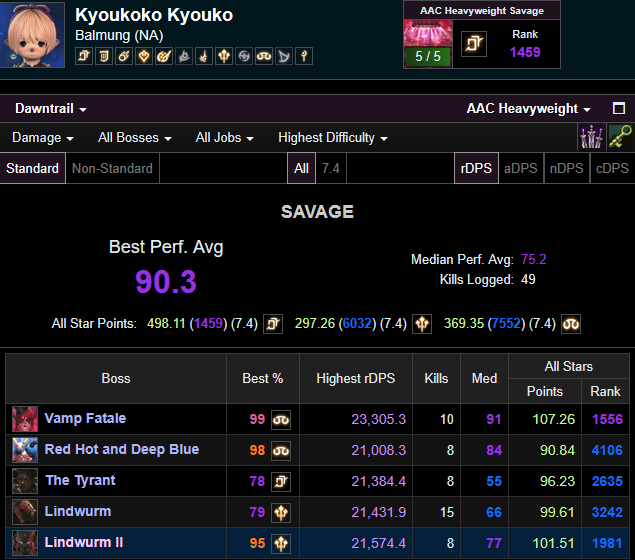
Task: Click the 21,574.4 rDPS value
Action: [378, 543]
